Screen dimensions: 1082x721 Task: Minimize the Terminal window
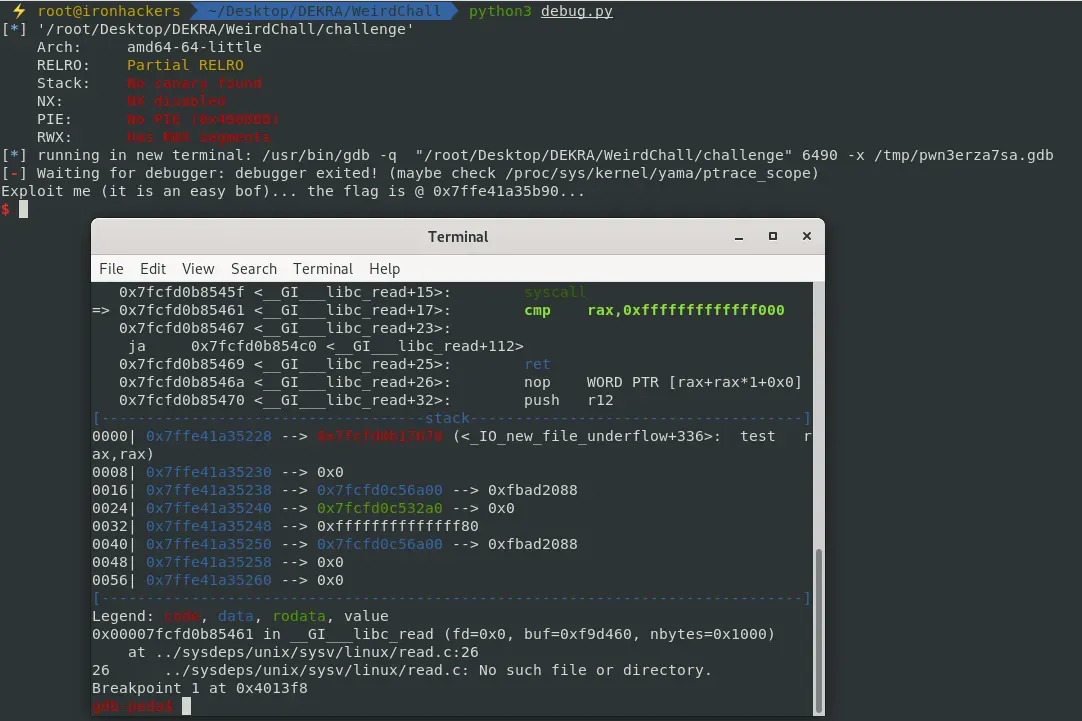tap(739, 237)
